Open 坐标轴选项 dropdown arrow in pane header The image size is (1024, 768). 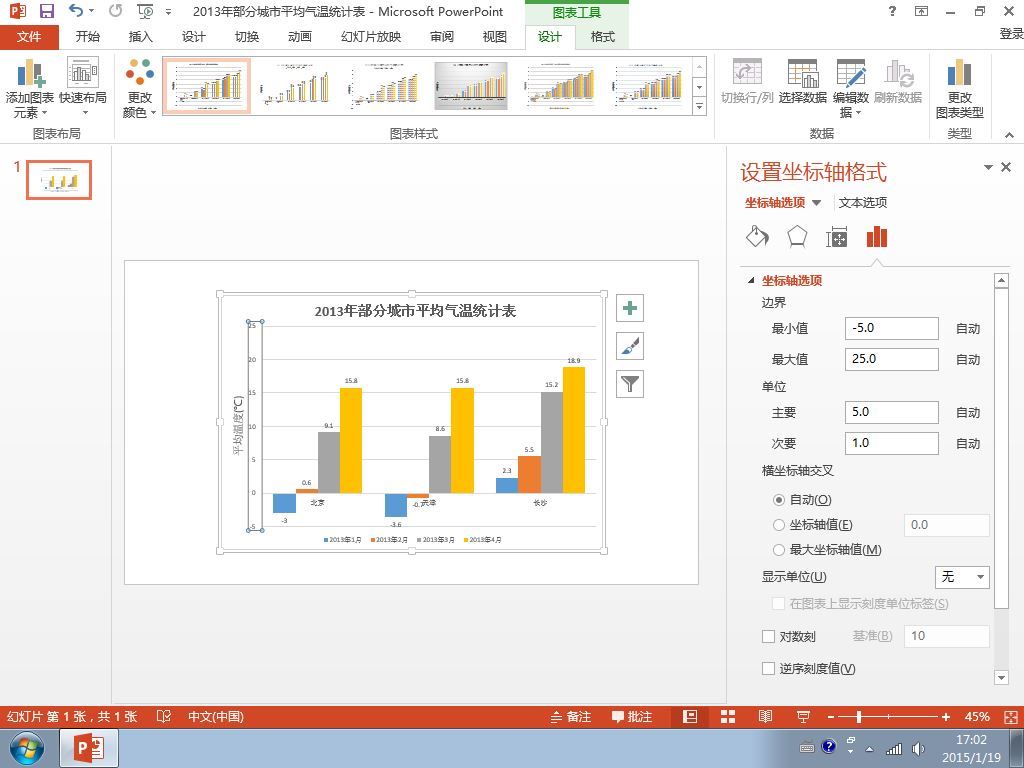coord(816,203)
